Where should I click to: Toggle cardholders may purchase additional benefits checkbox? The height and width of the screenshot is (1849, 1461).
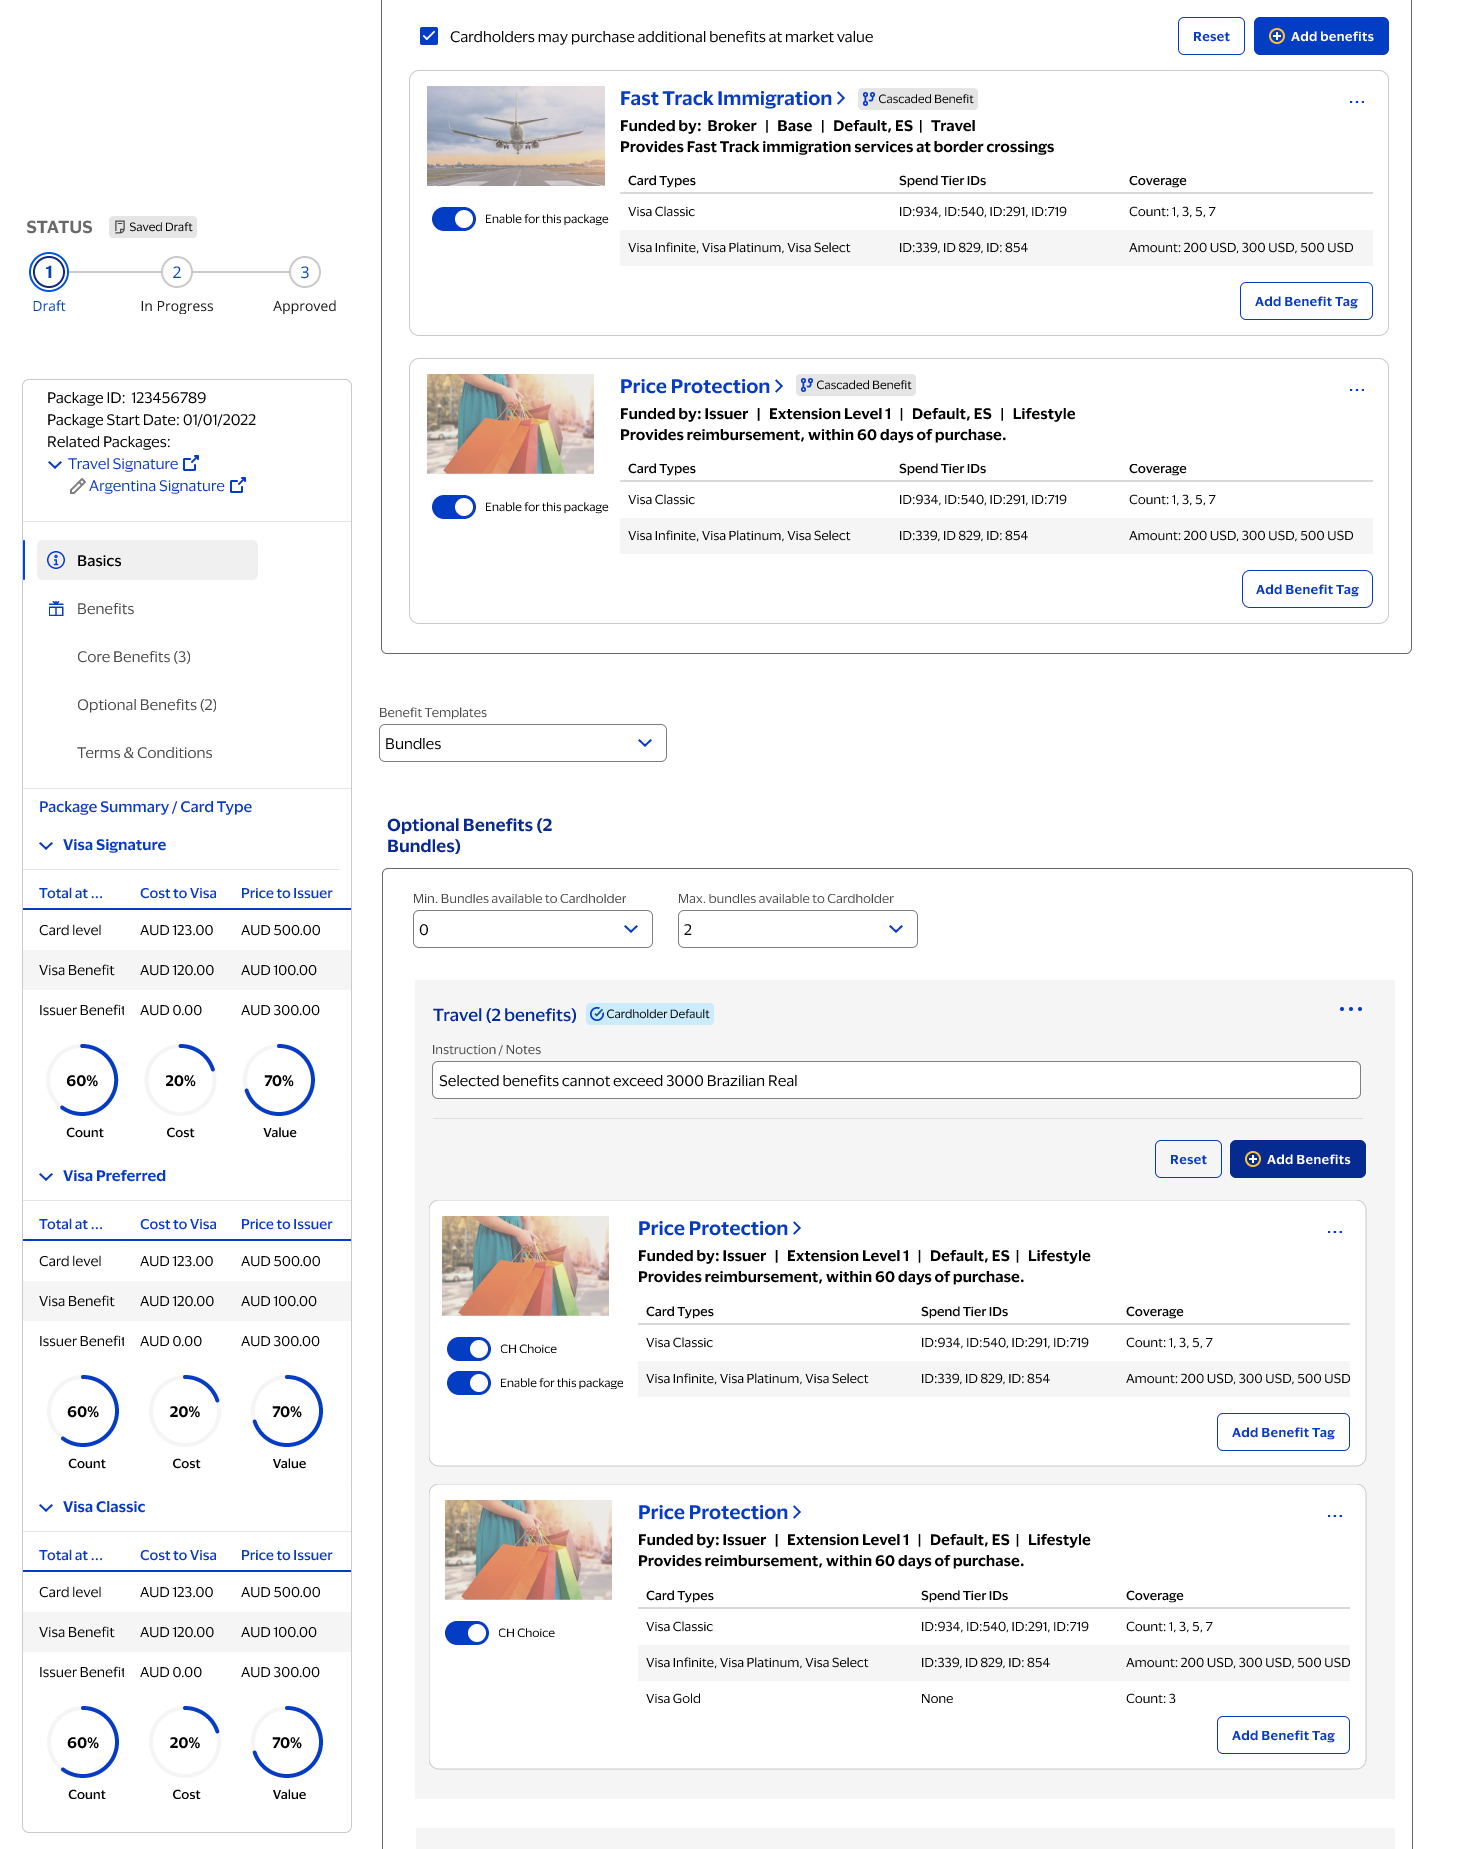click(x=429, y=36)
